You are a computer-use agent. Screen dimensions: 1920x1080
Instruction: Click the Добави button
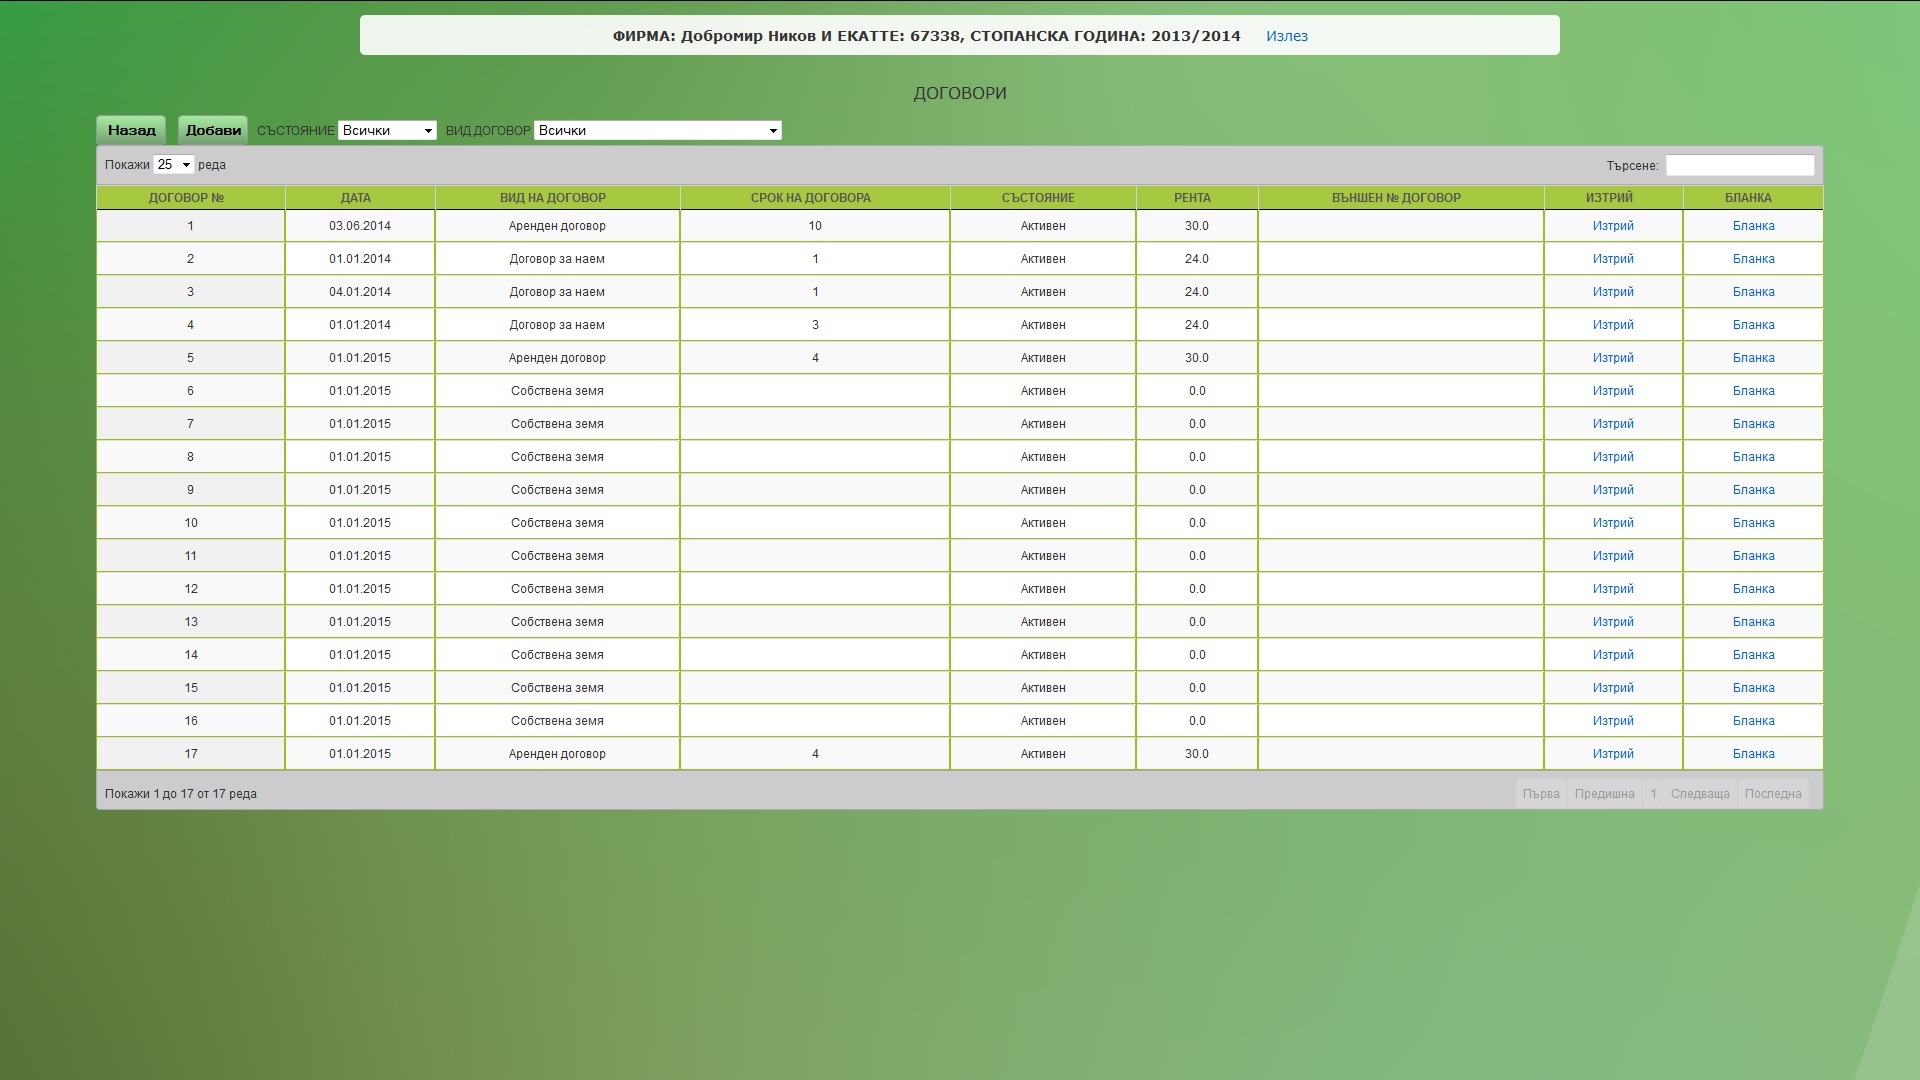[213, 130]
